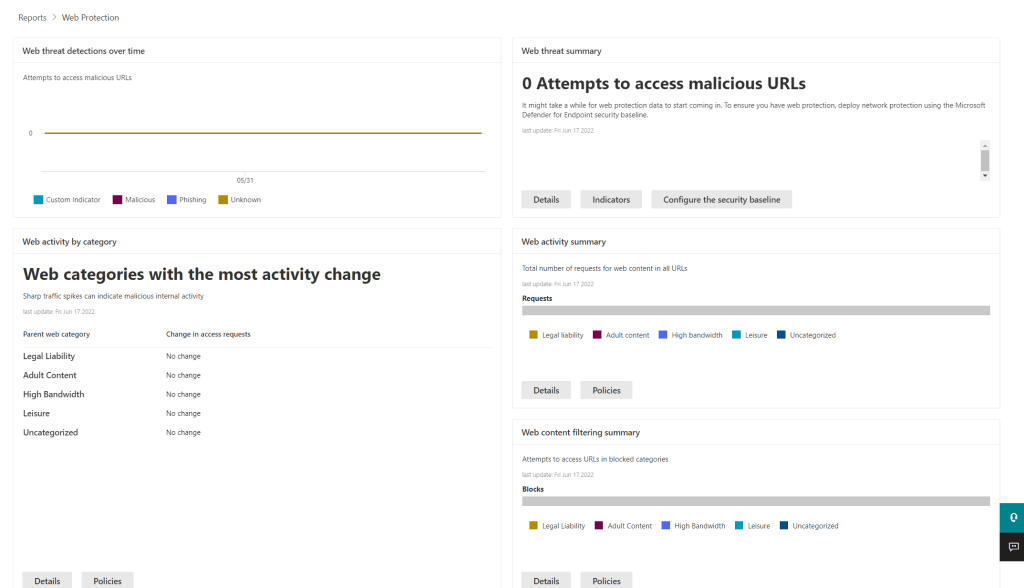Click the Phishing legend color square
This screenshot has width=1024, height=588.
pyautogui.click(x=172, y=200)
